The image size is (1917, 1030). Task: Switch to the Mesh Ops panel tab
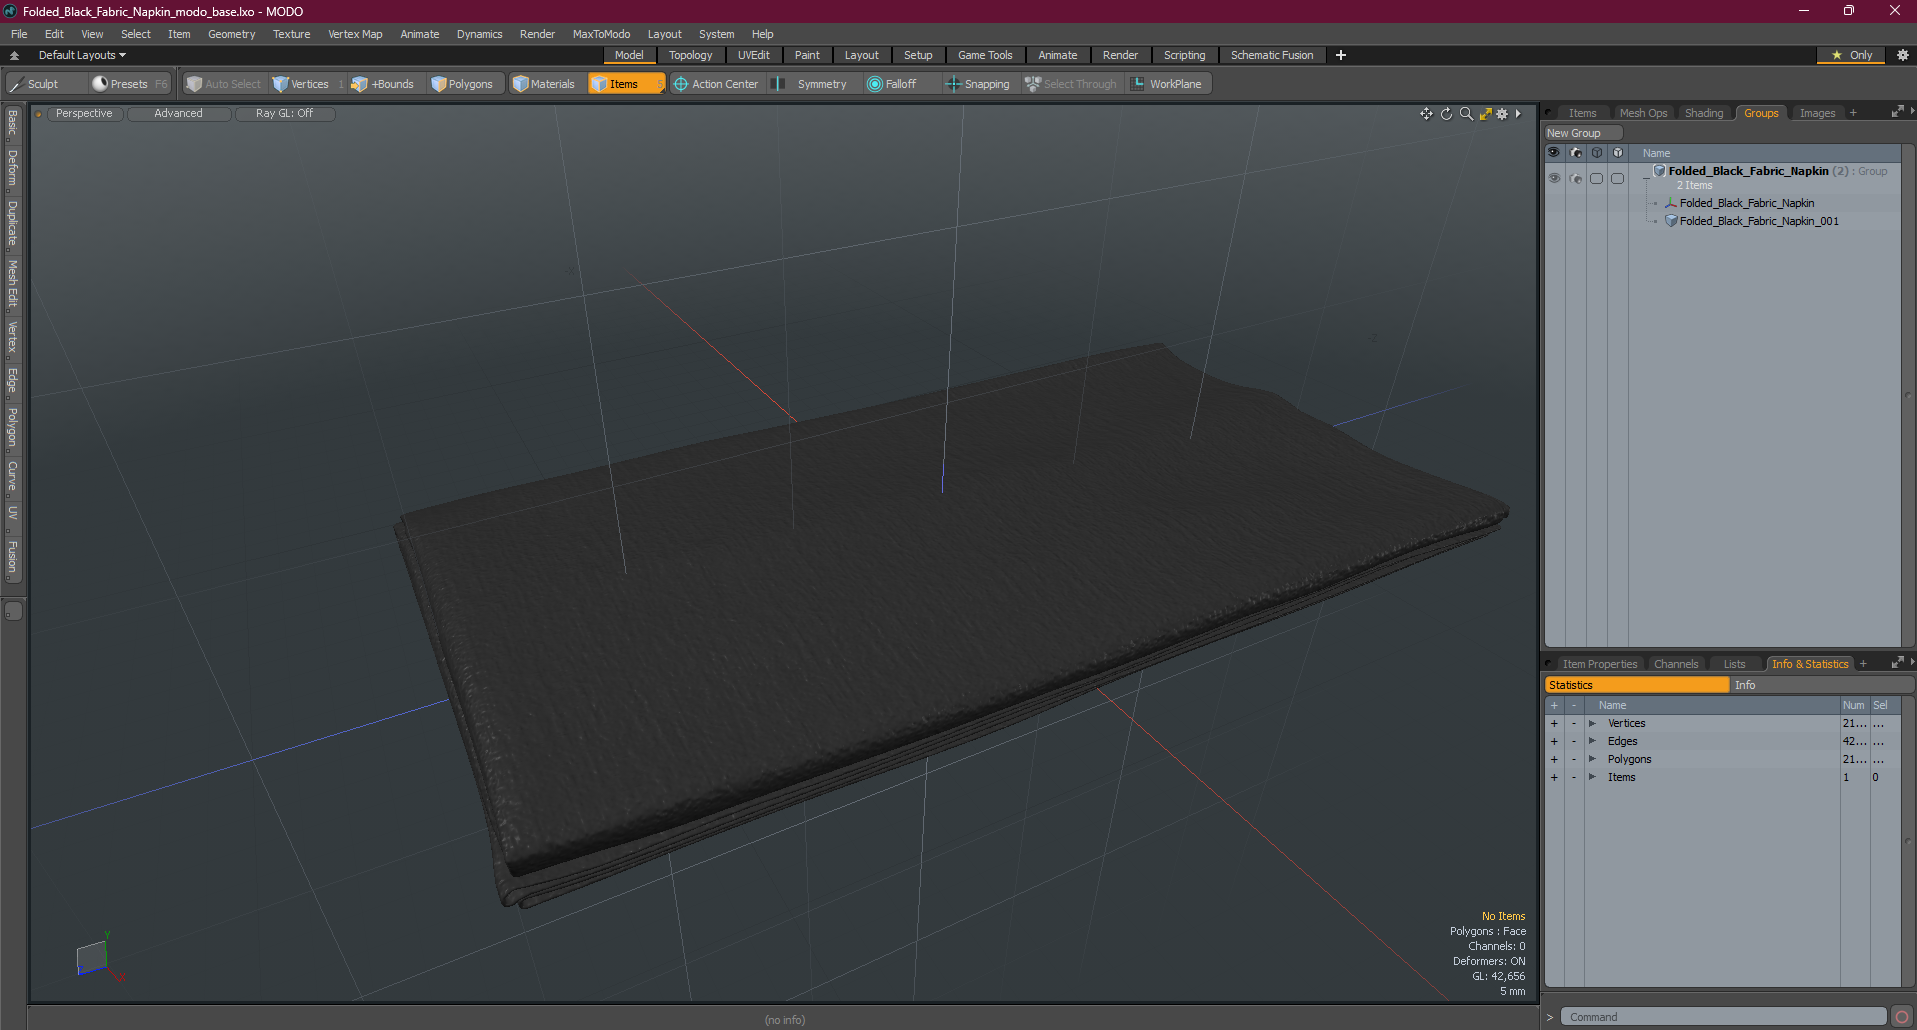tap(1643, 113)
